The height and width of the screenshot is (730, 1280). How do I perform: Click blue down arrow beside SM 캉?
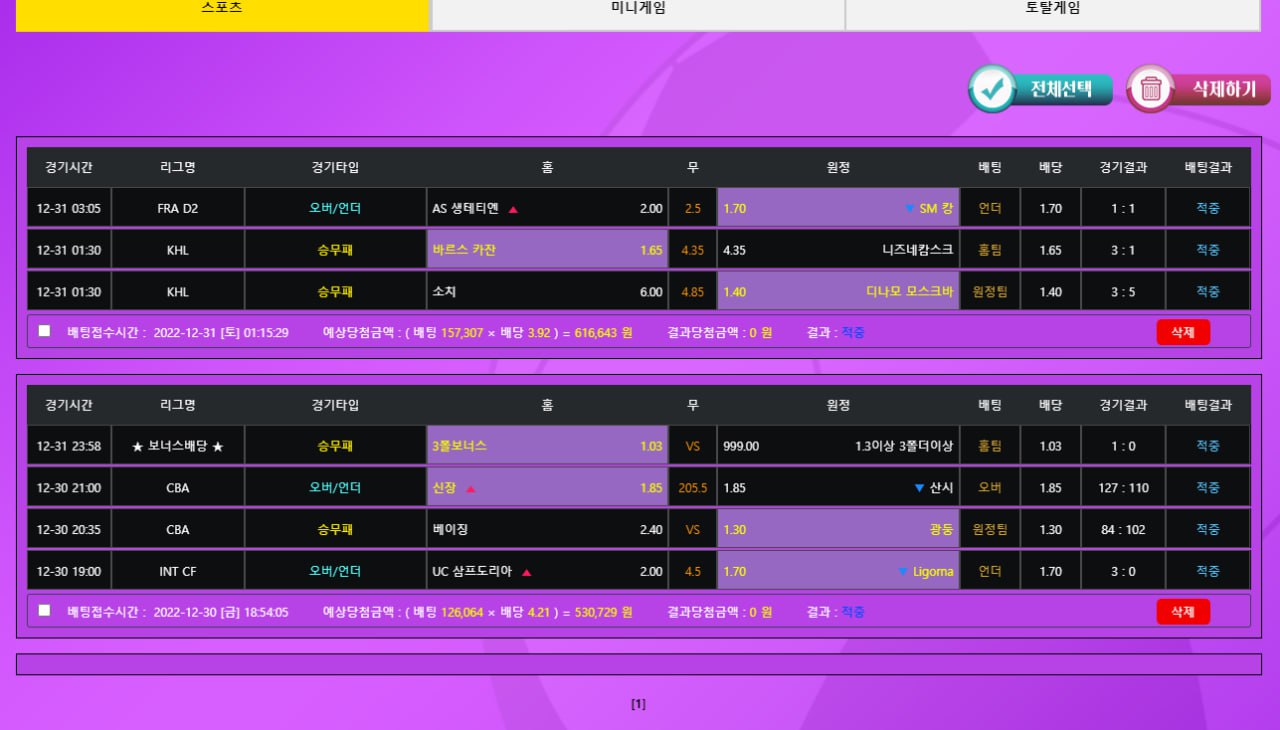[x=909, y=209]
